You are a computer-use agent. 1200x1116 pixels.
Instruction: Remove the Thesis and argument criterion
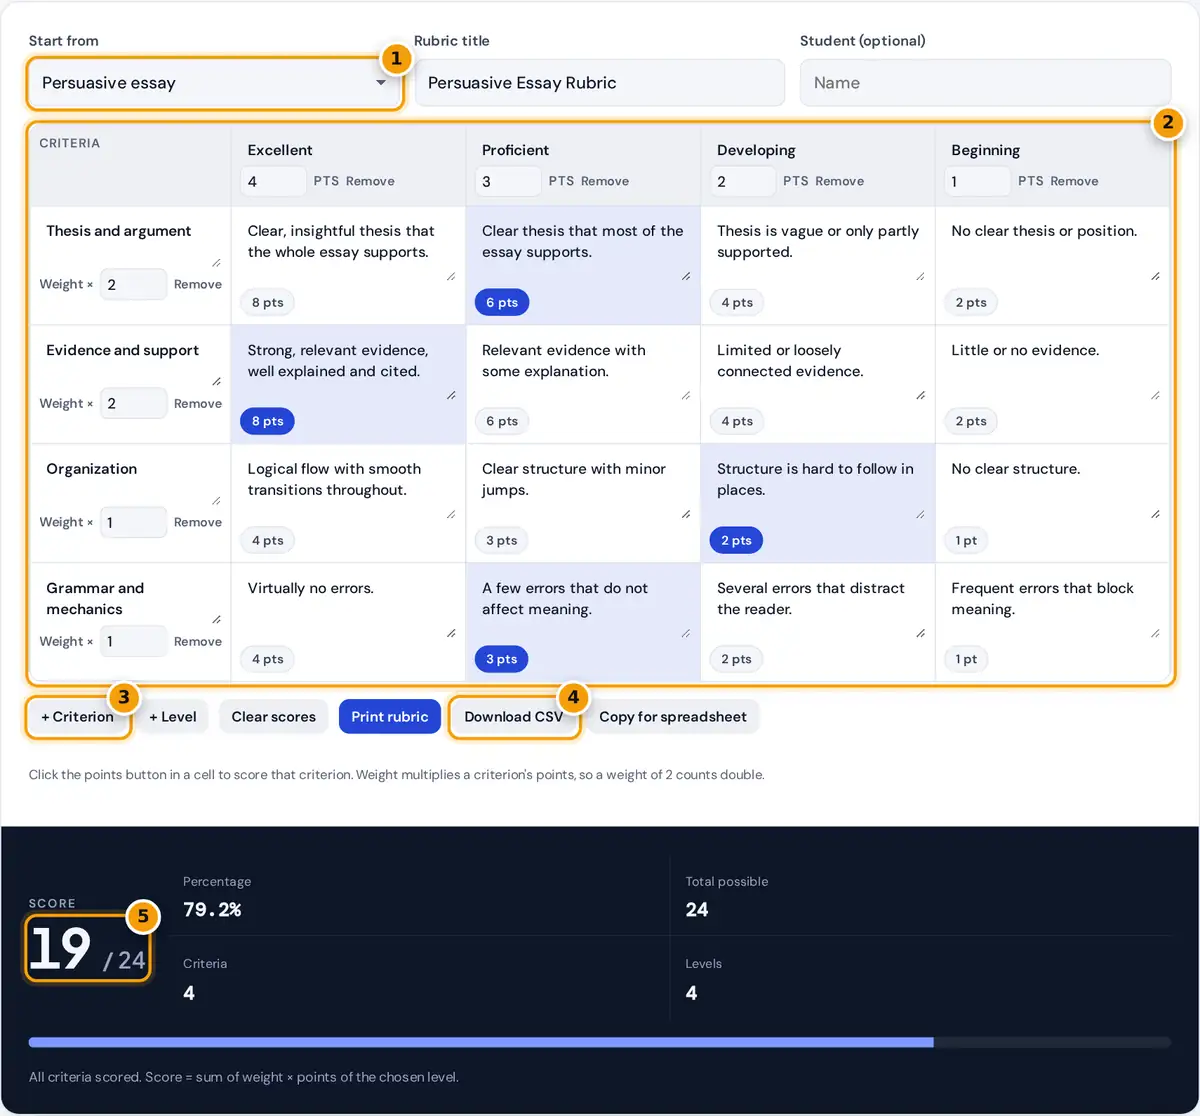(198, 284)
